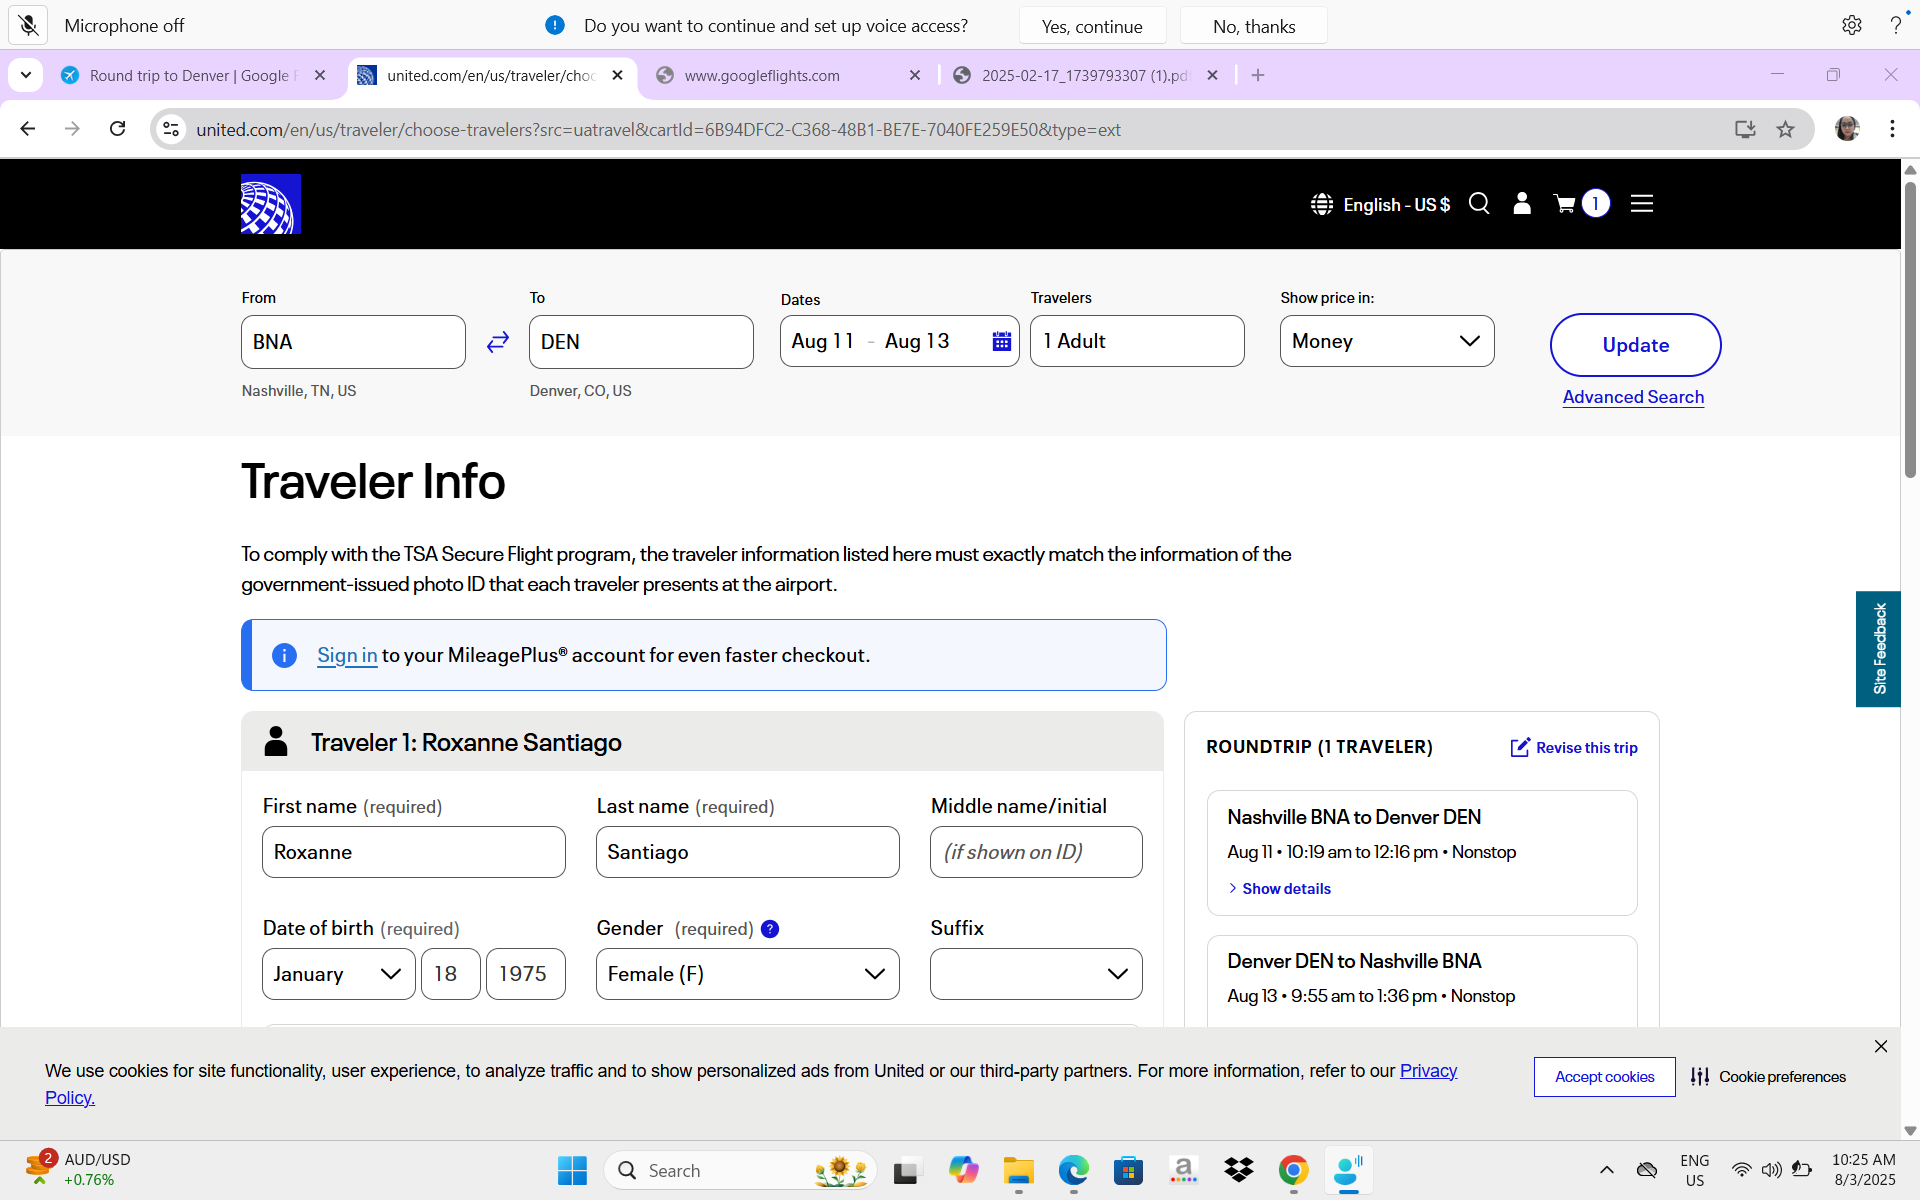The image size is (1920, 1200).
Task: Open voice access settings gear
Action: [1852, 25]
